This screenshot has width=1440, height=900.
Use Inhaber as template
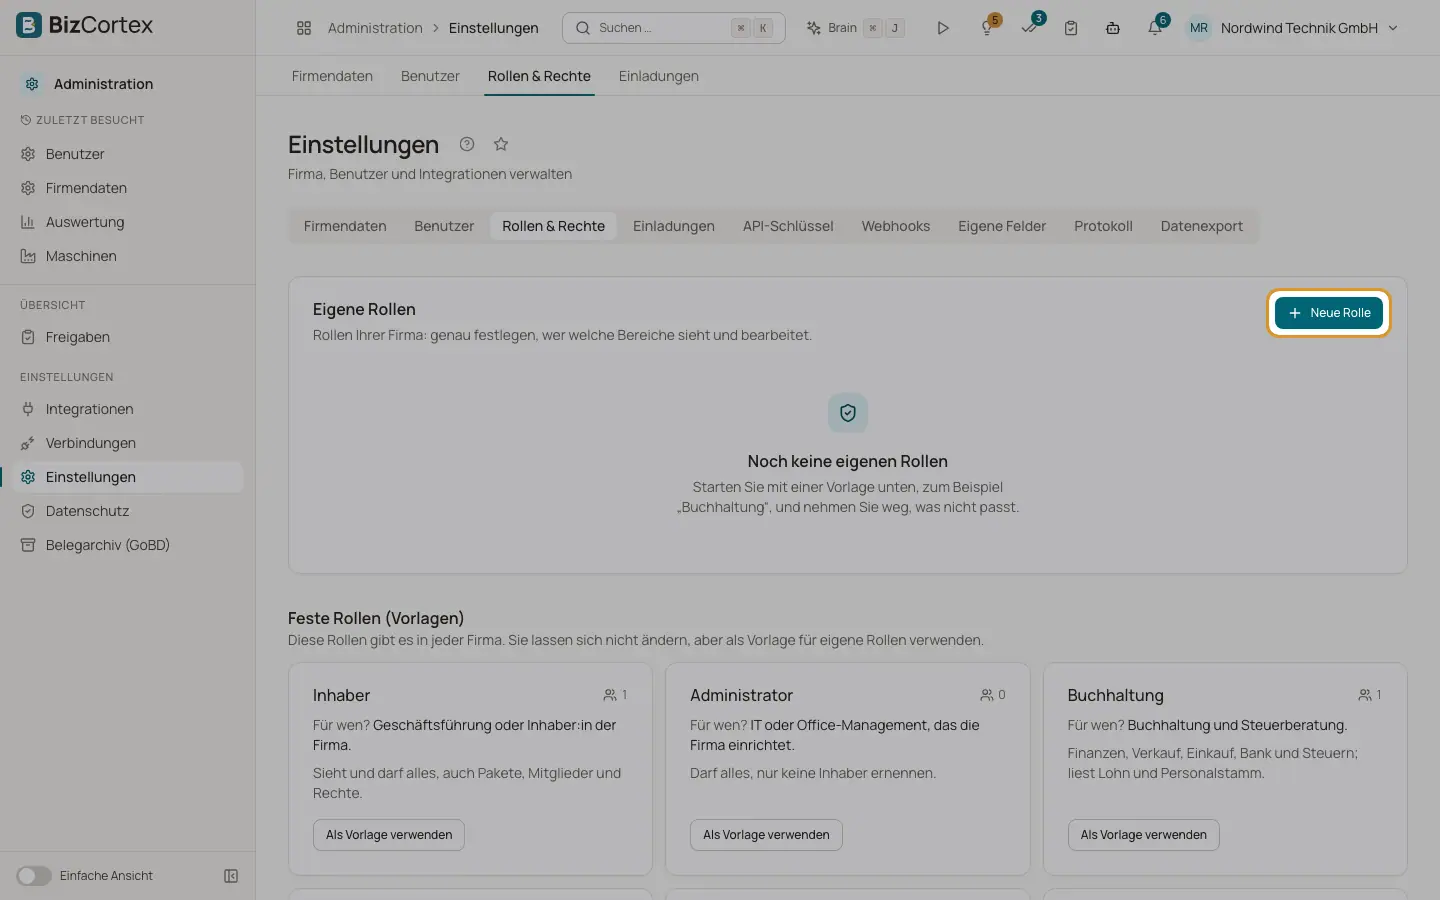click(x=389, y=835)
